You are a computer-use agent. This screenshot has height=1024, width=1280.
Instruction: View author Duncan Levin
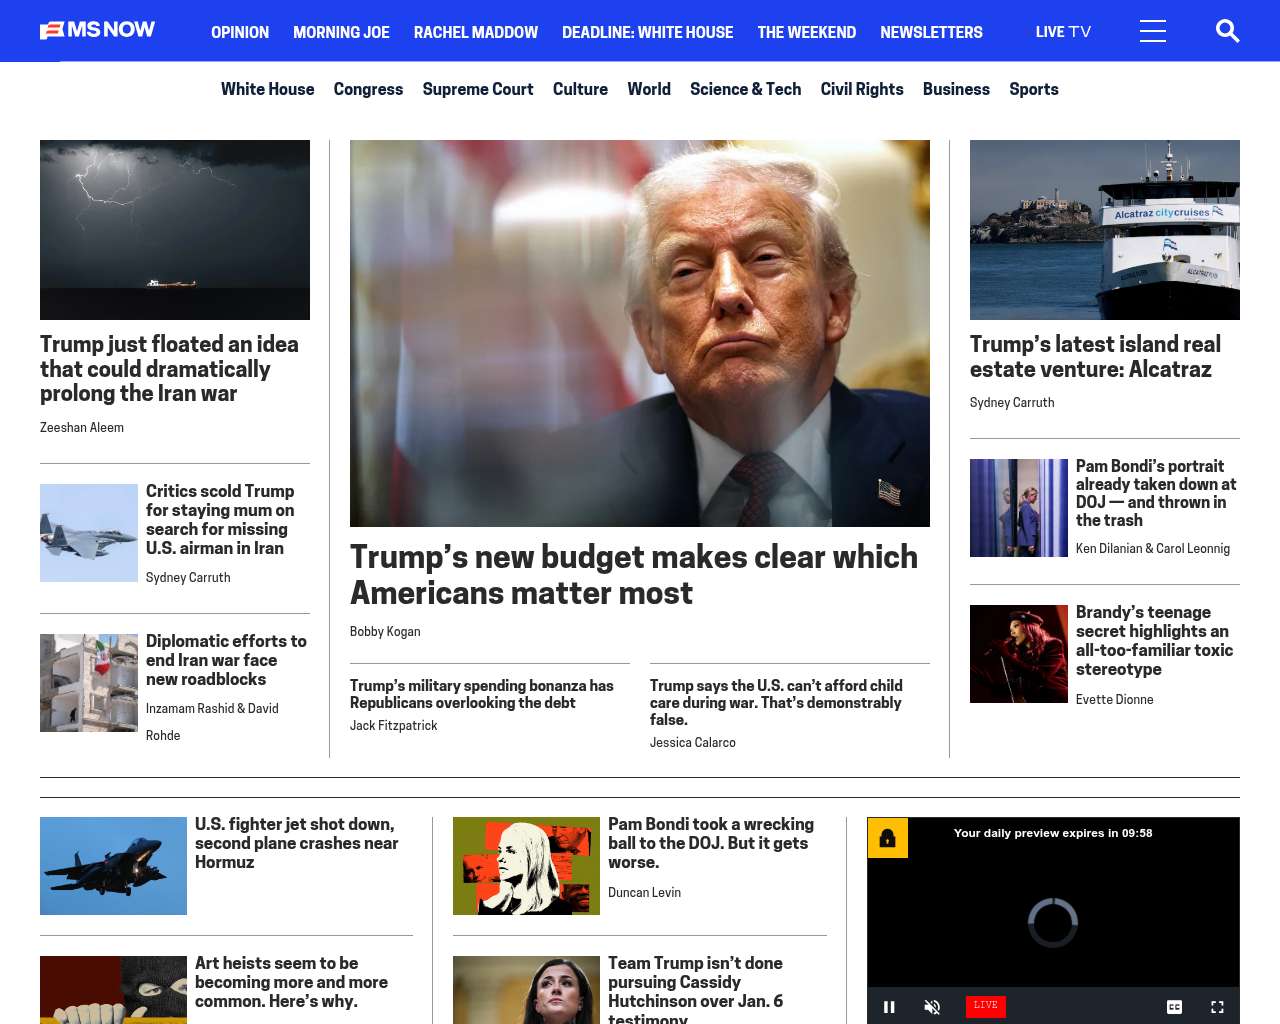click(x=644, y=892)
